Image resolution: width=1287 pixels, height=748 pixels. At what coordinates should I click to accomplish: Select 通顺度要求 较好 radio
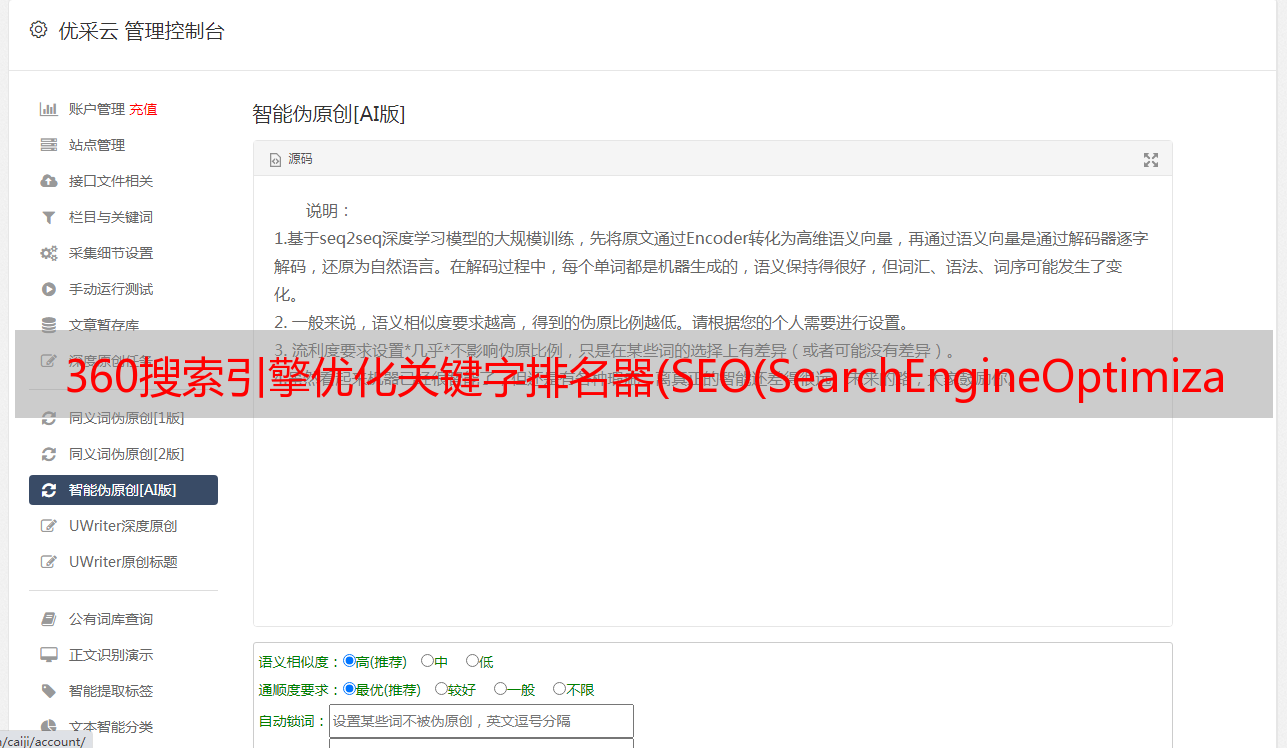pos(441,689)
